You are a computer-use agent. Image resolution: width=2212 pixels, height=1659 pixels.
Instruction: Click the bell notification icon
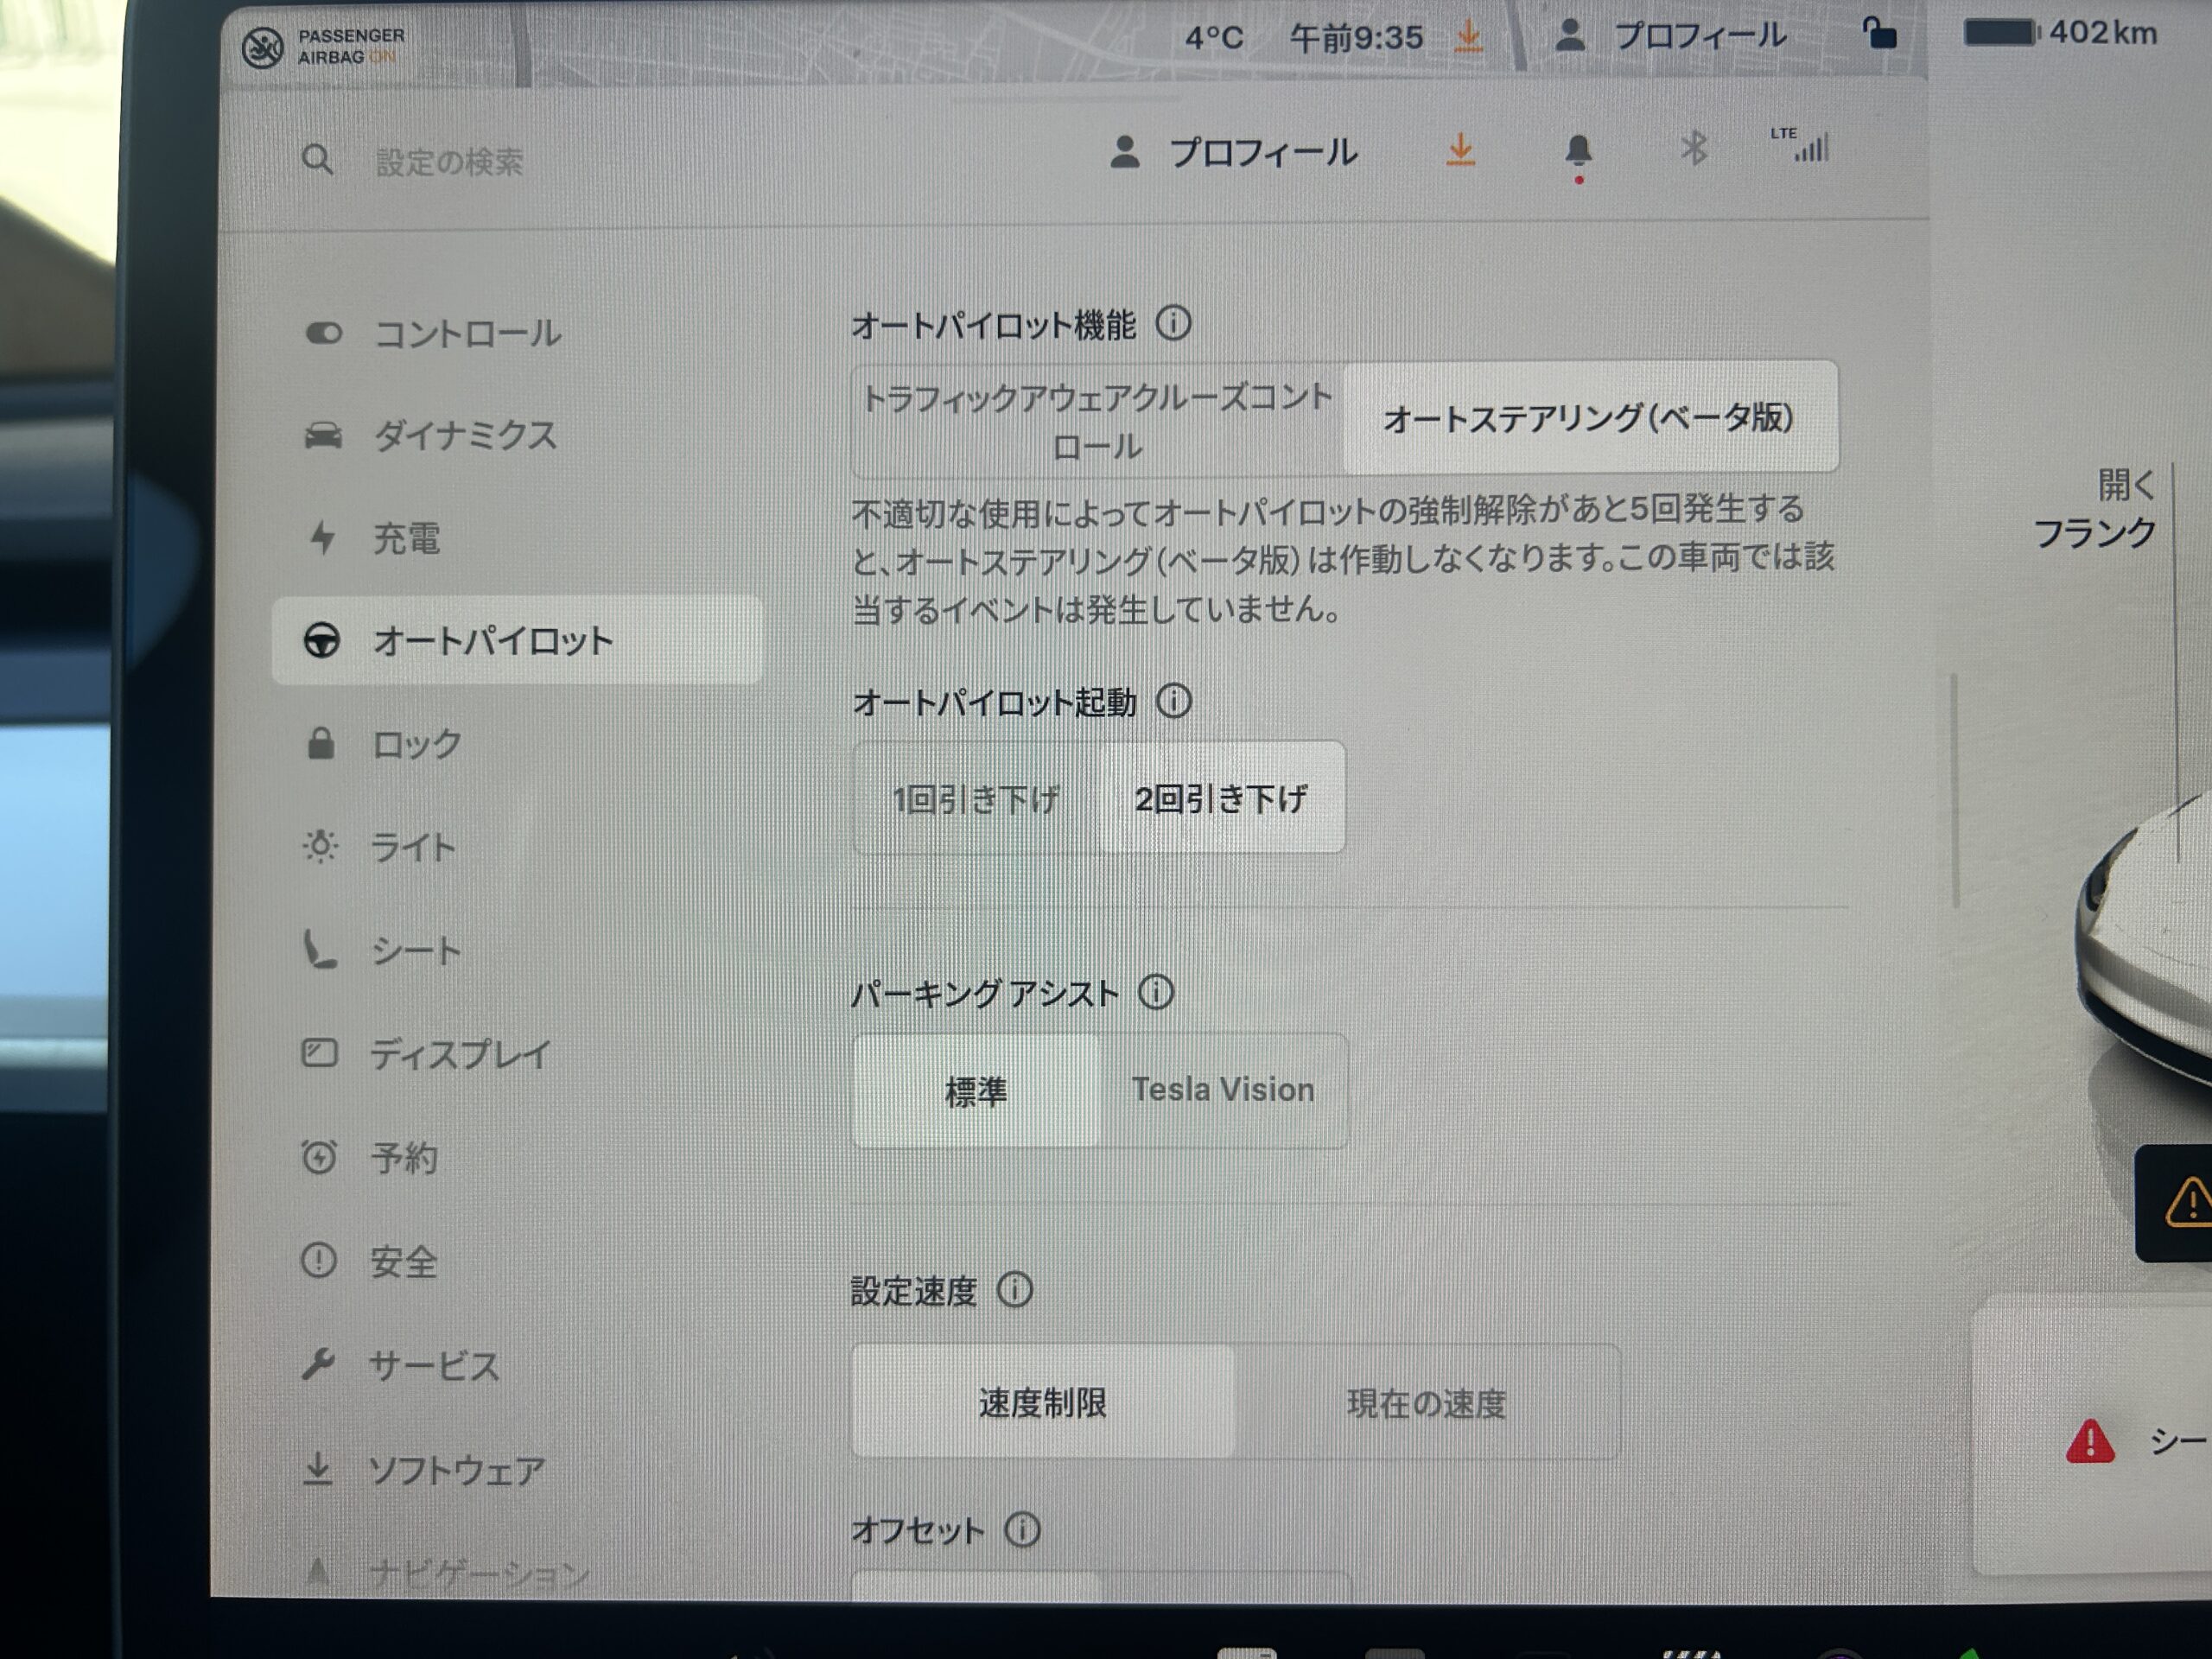click(1578, 151)
